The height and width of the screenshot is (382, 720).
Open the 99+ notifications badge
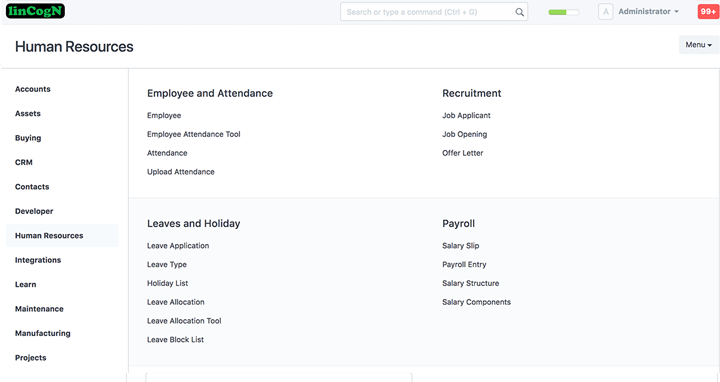(708, 11)
